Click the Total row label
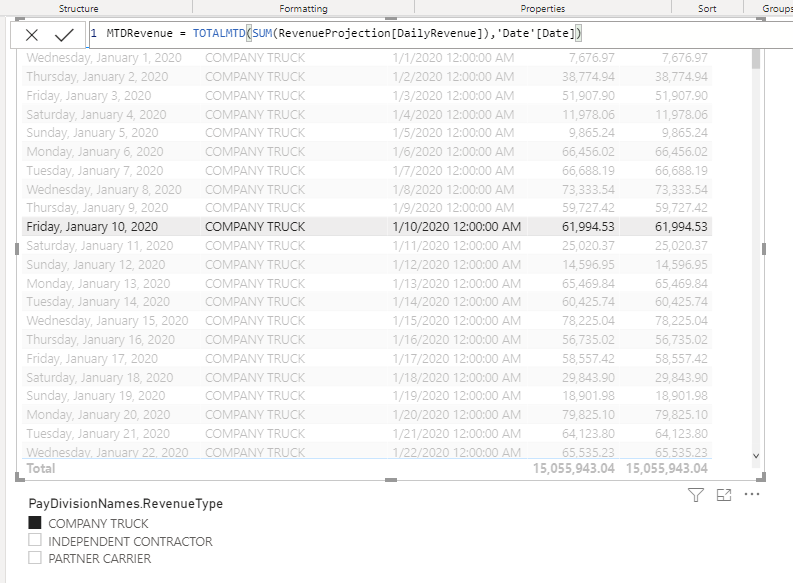Image resolution: width=793 pixels, height=583 pixels. coord(40,468)
